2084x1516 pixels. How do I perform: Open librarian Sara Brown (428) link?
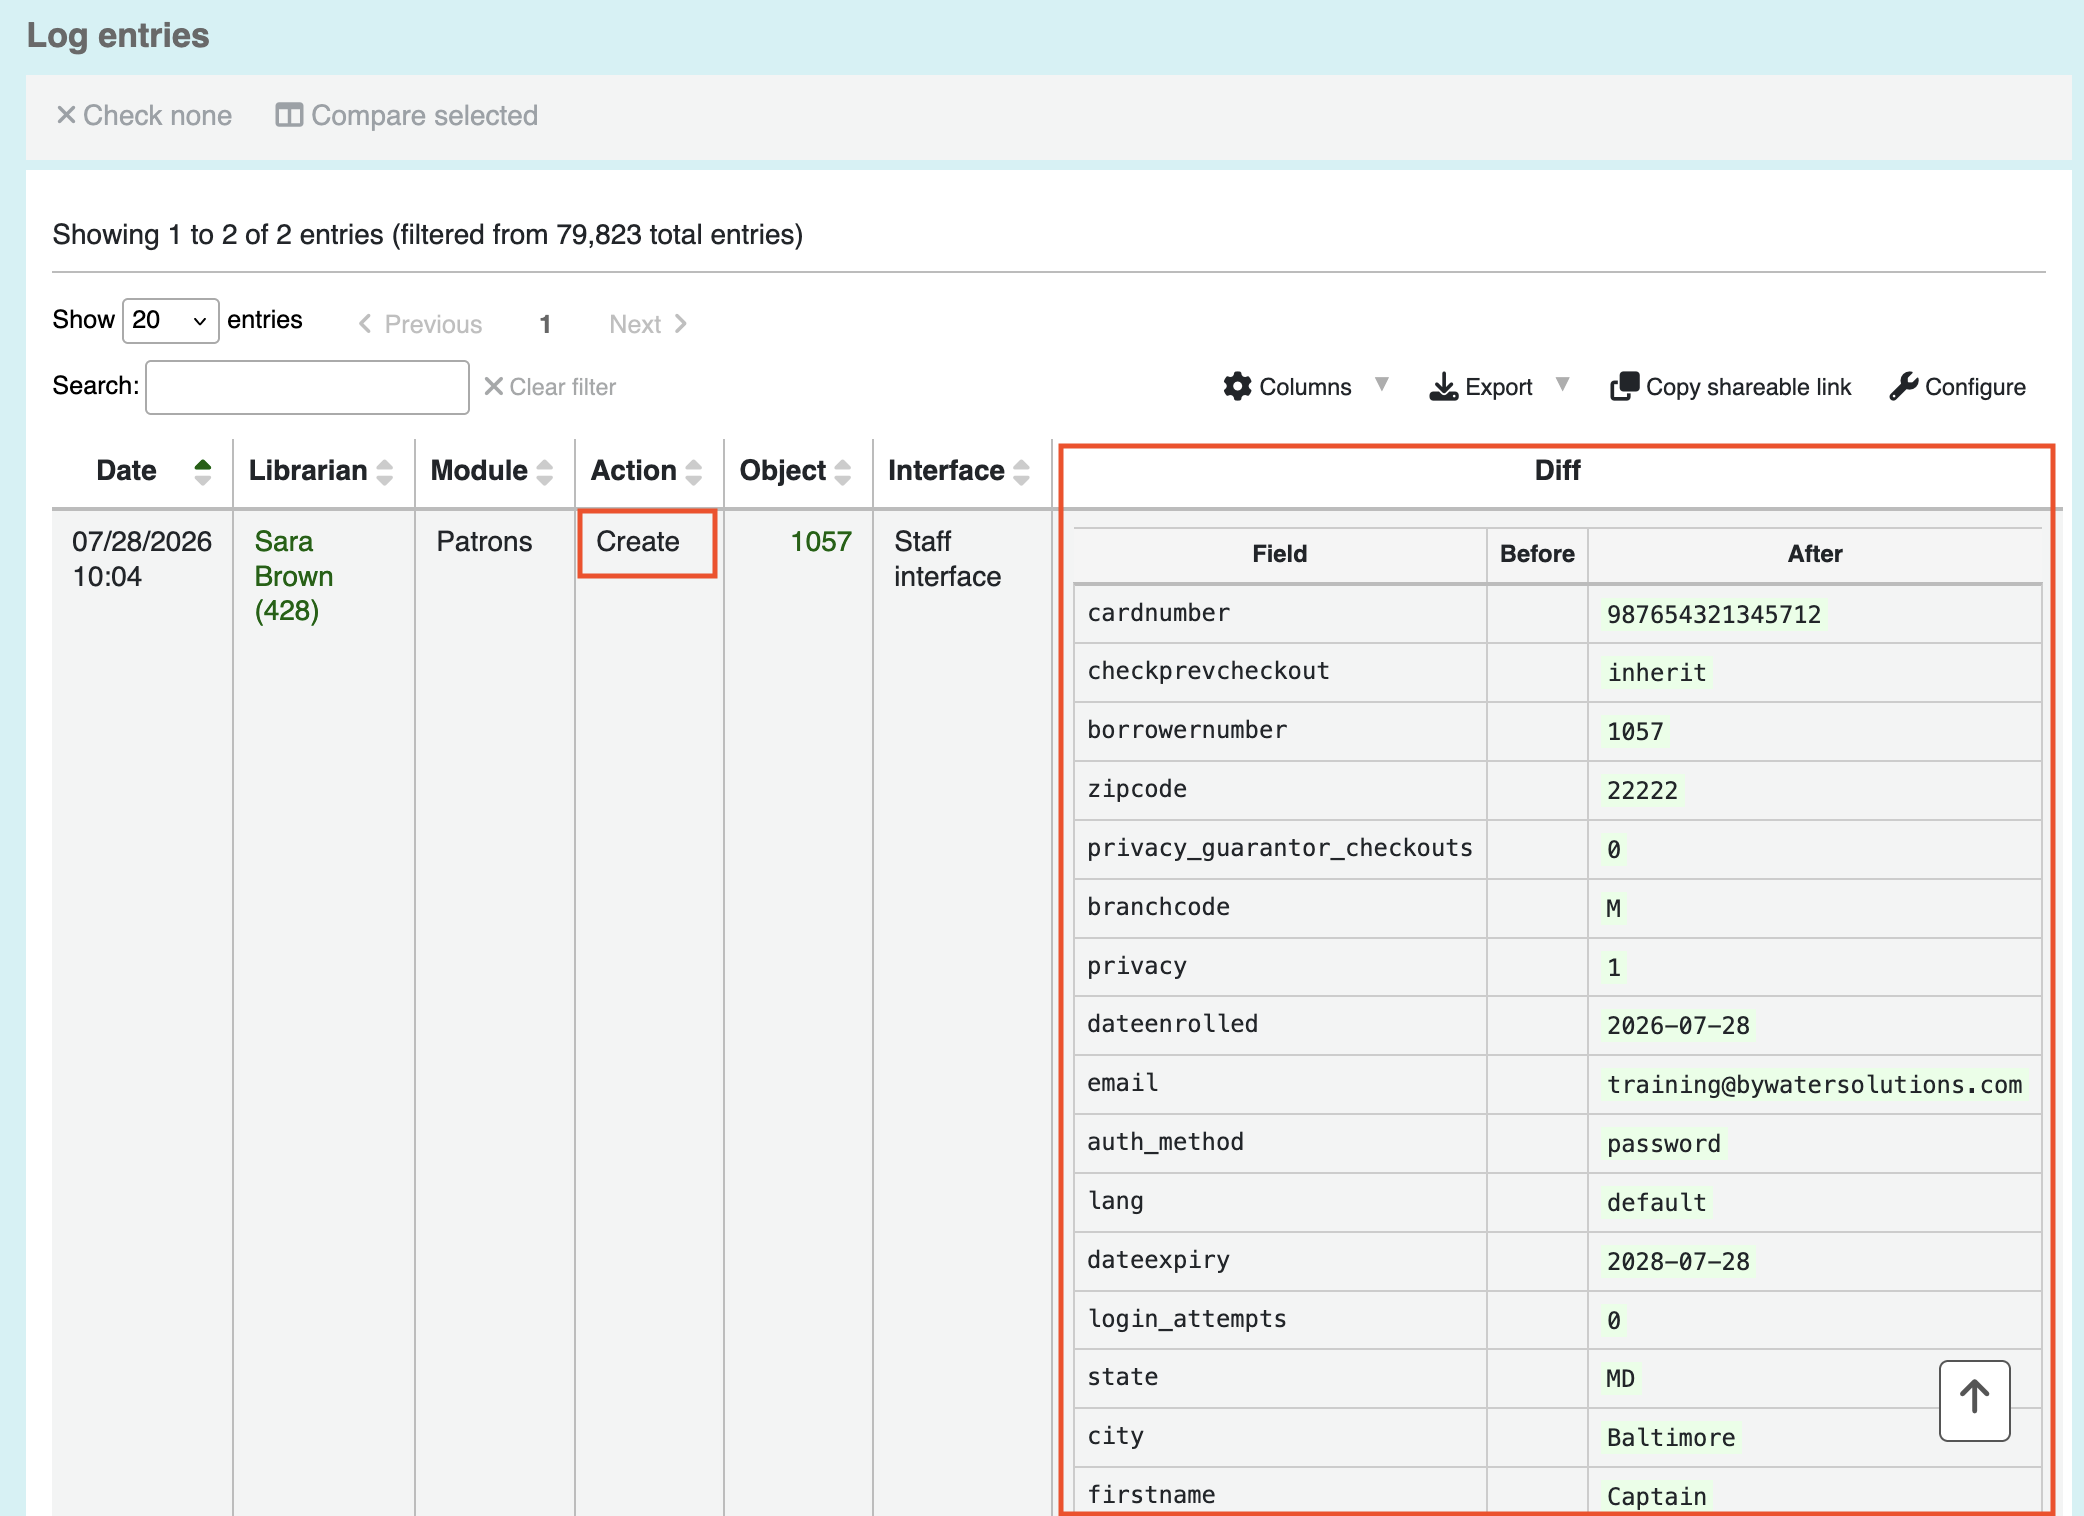pos(293,576)
